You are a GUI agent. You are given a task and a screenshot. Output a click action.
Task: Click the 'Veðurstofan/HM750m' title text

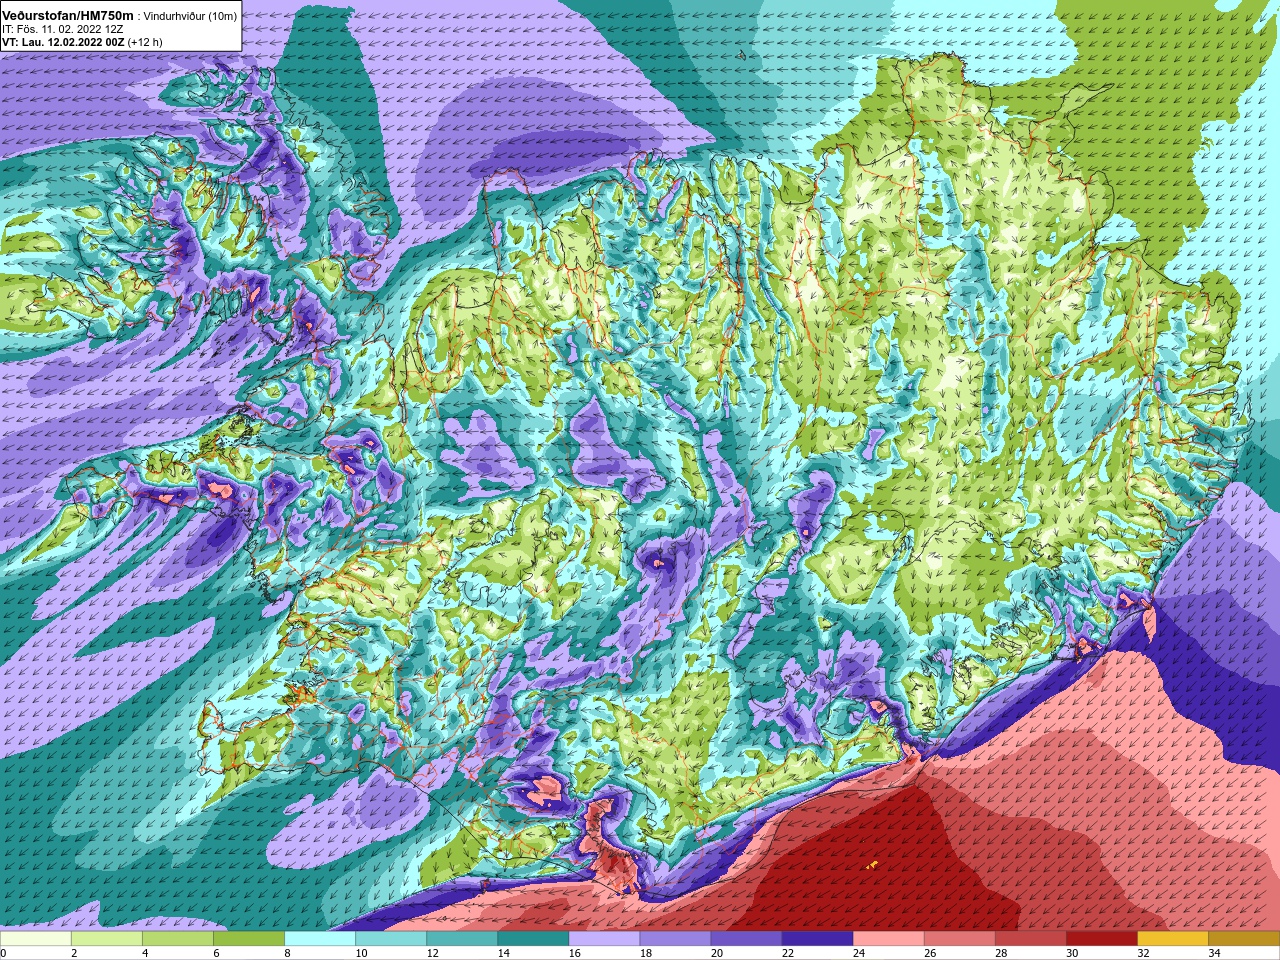point(67,16)
